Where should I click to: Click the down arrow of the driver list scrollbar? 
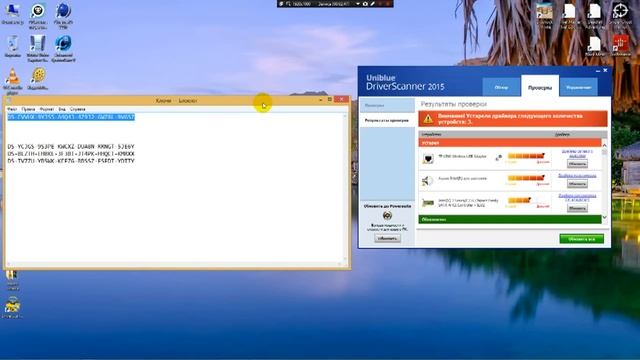point(604,217)
